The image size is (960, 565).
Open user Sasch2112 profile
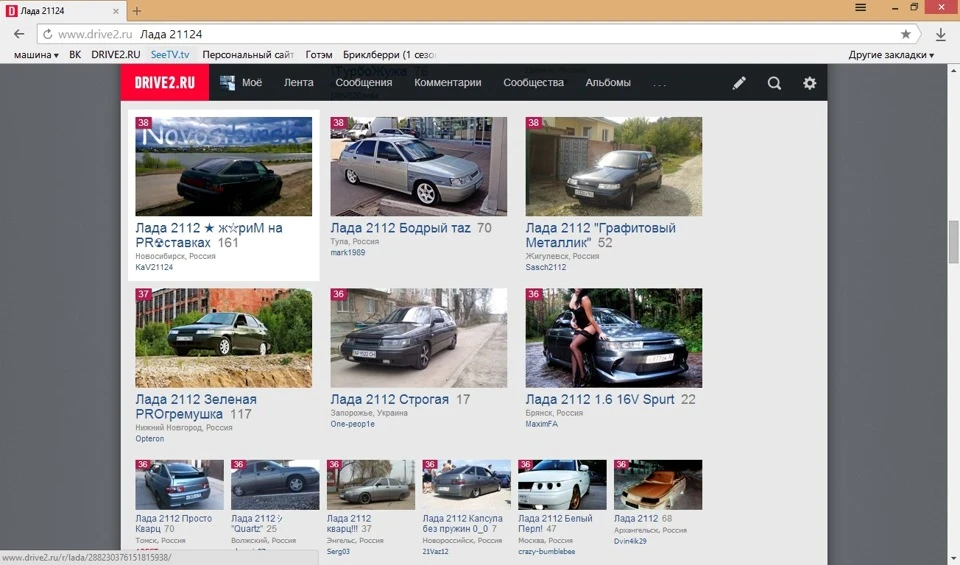(x=546, y=268)
